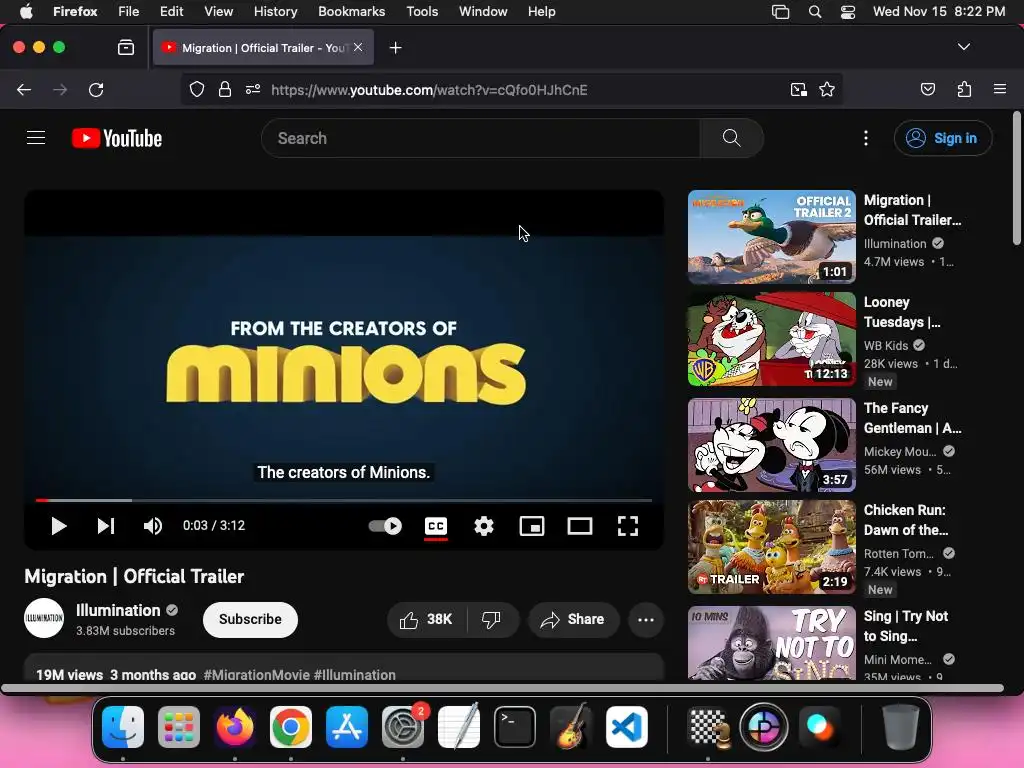
Task: Switch to miniplayer mode
Action: pyautogui.click(x=532, y=526)
